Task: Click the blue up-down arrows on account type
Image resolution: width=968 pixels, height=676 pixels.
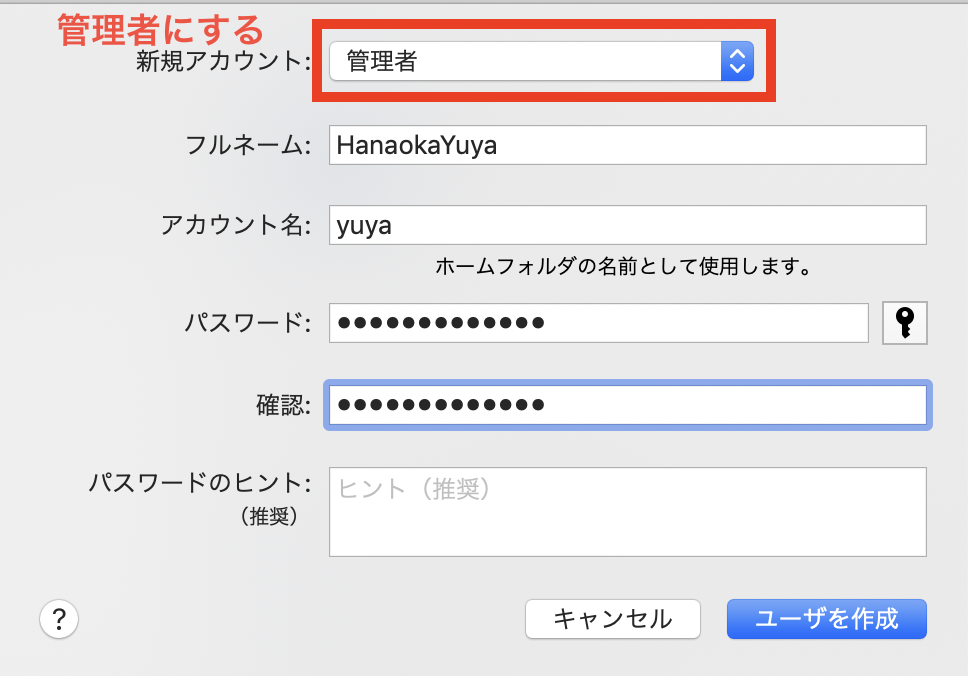Action: point(737,61)
